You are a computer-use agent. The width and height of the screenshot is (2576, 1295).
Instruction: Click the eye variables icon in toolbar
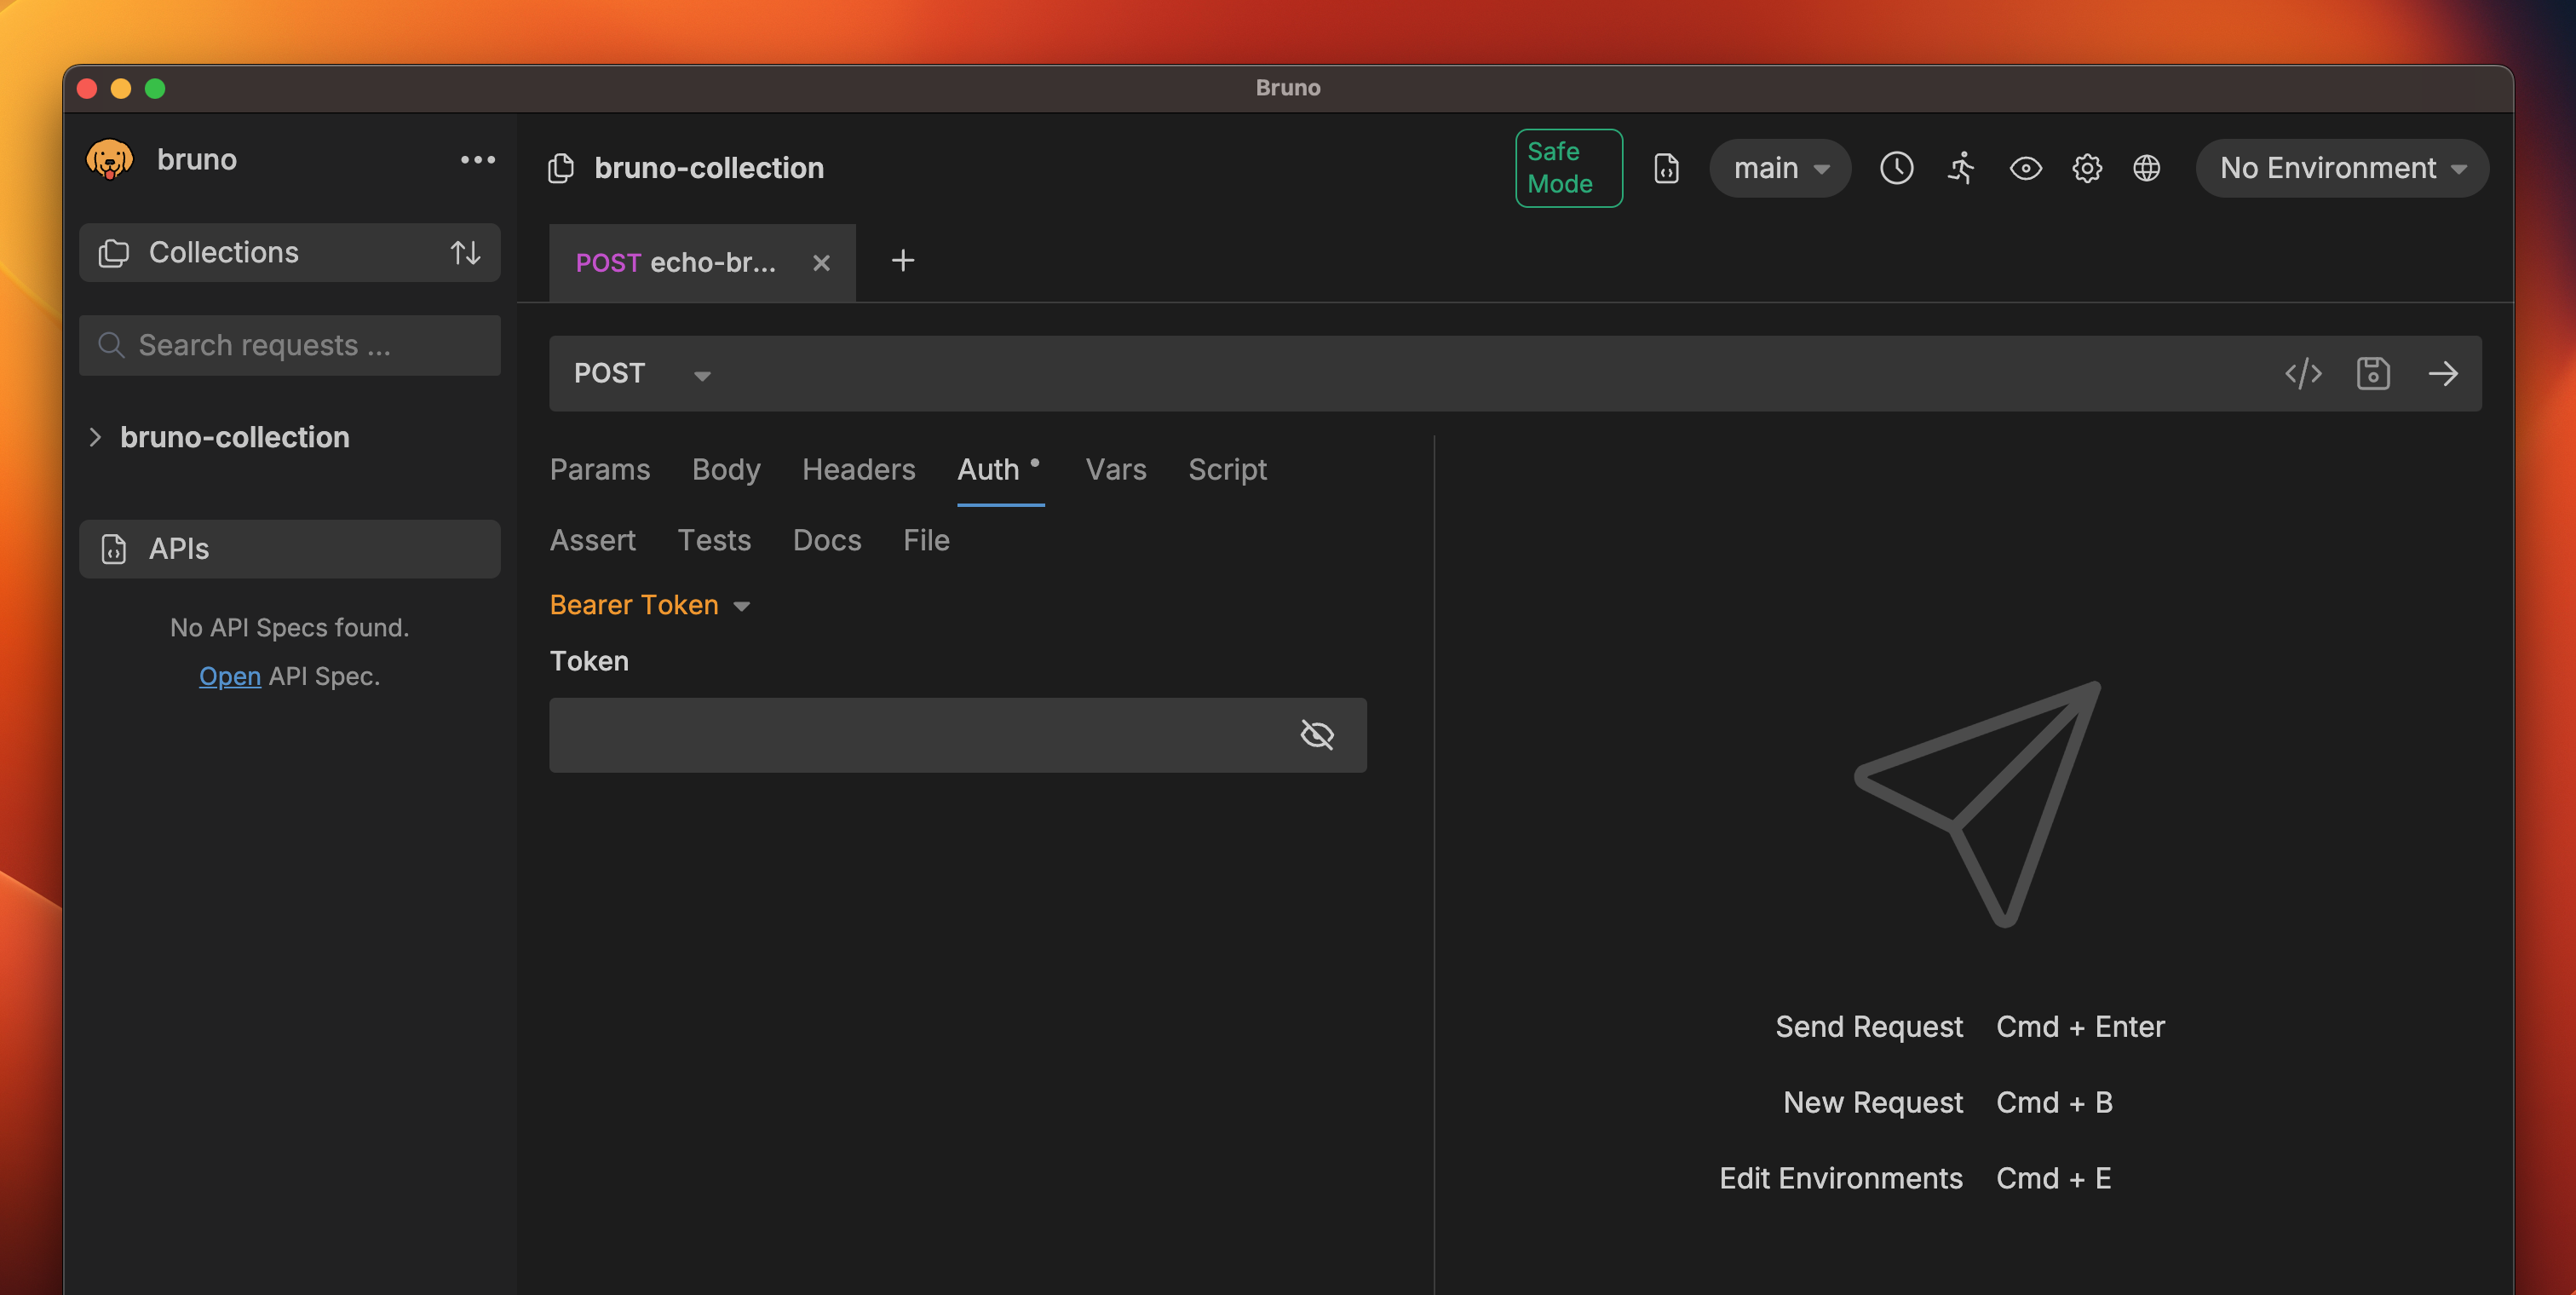(x=2025, y=168)
